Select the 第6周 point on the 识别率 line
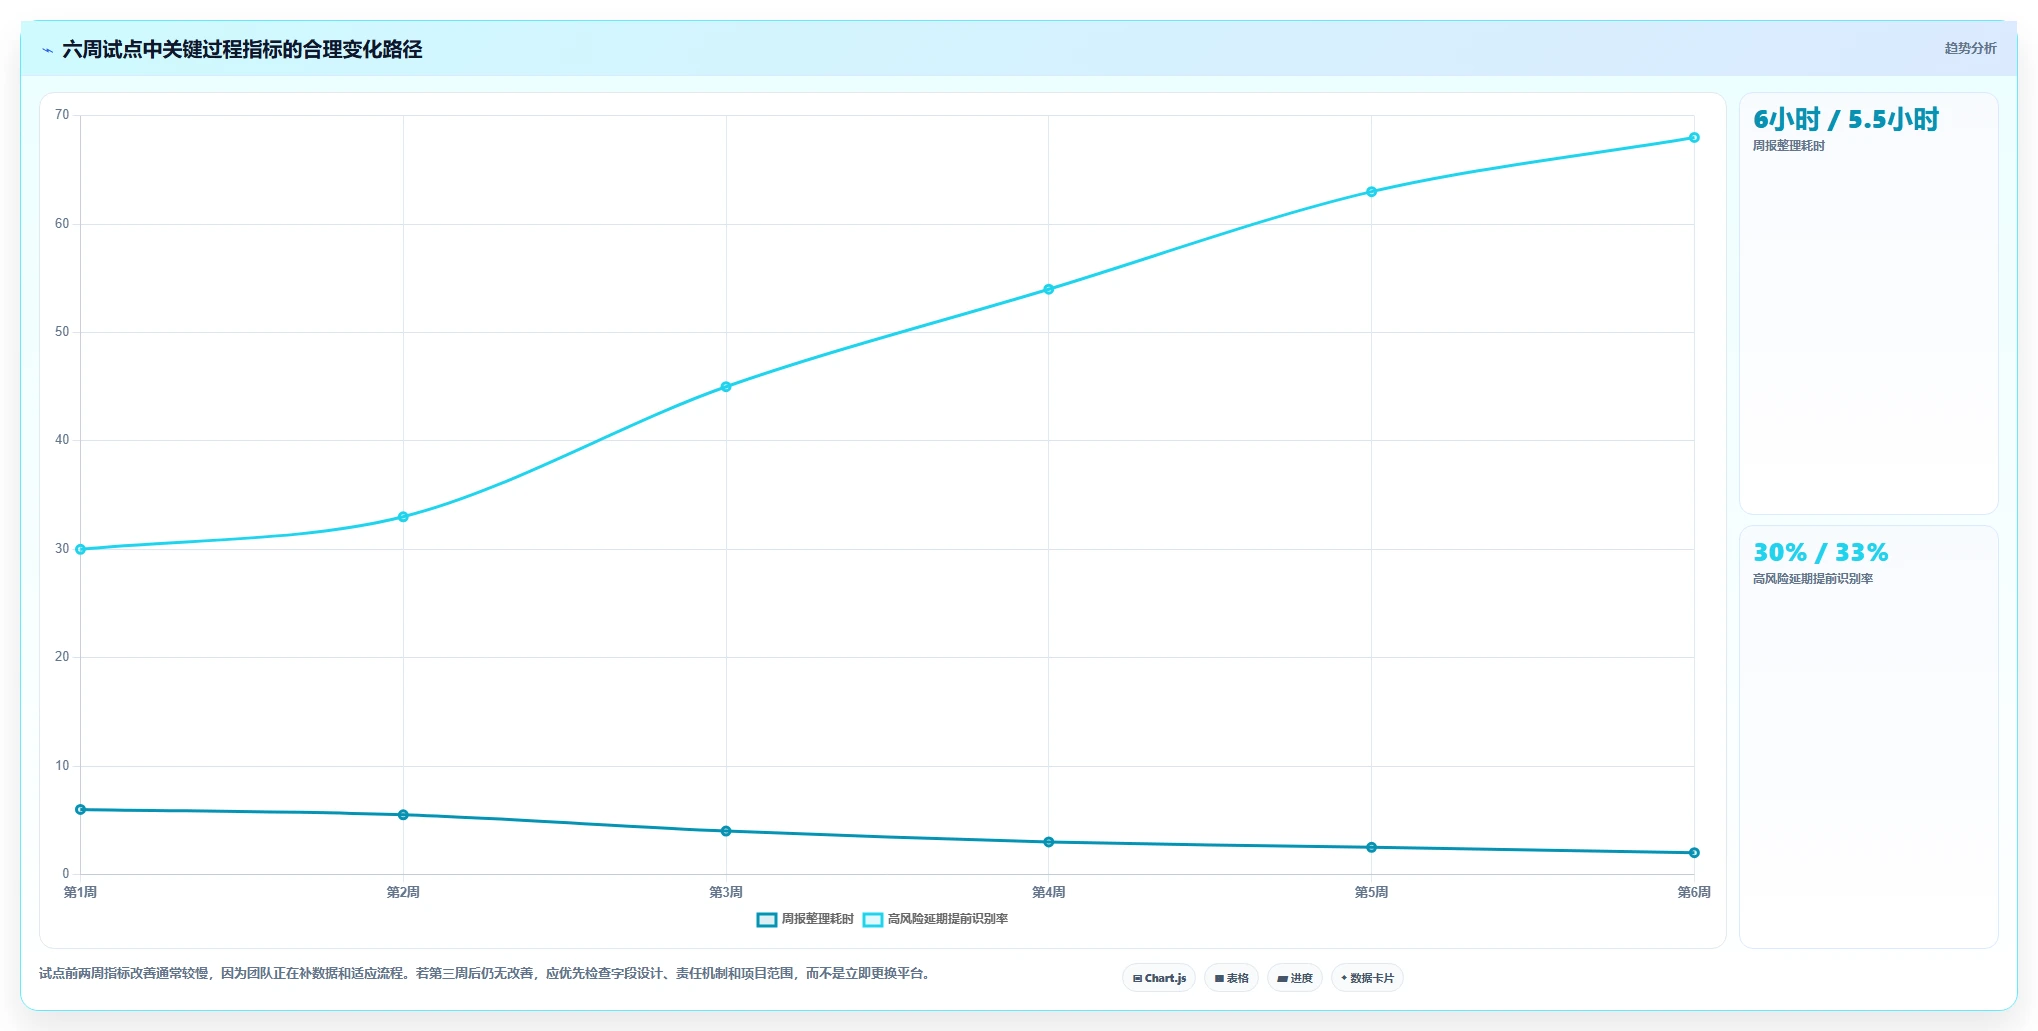 (x=1694, y=138)
